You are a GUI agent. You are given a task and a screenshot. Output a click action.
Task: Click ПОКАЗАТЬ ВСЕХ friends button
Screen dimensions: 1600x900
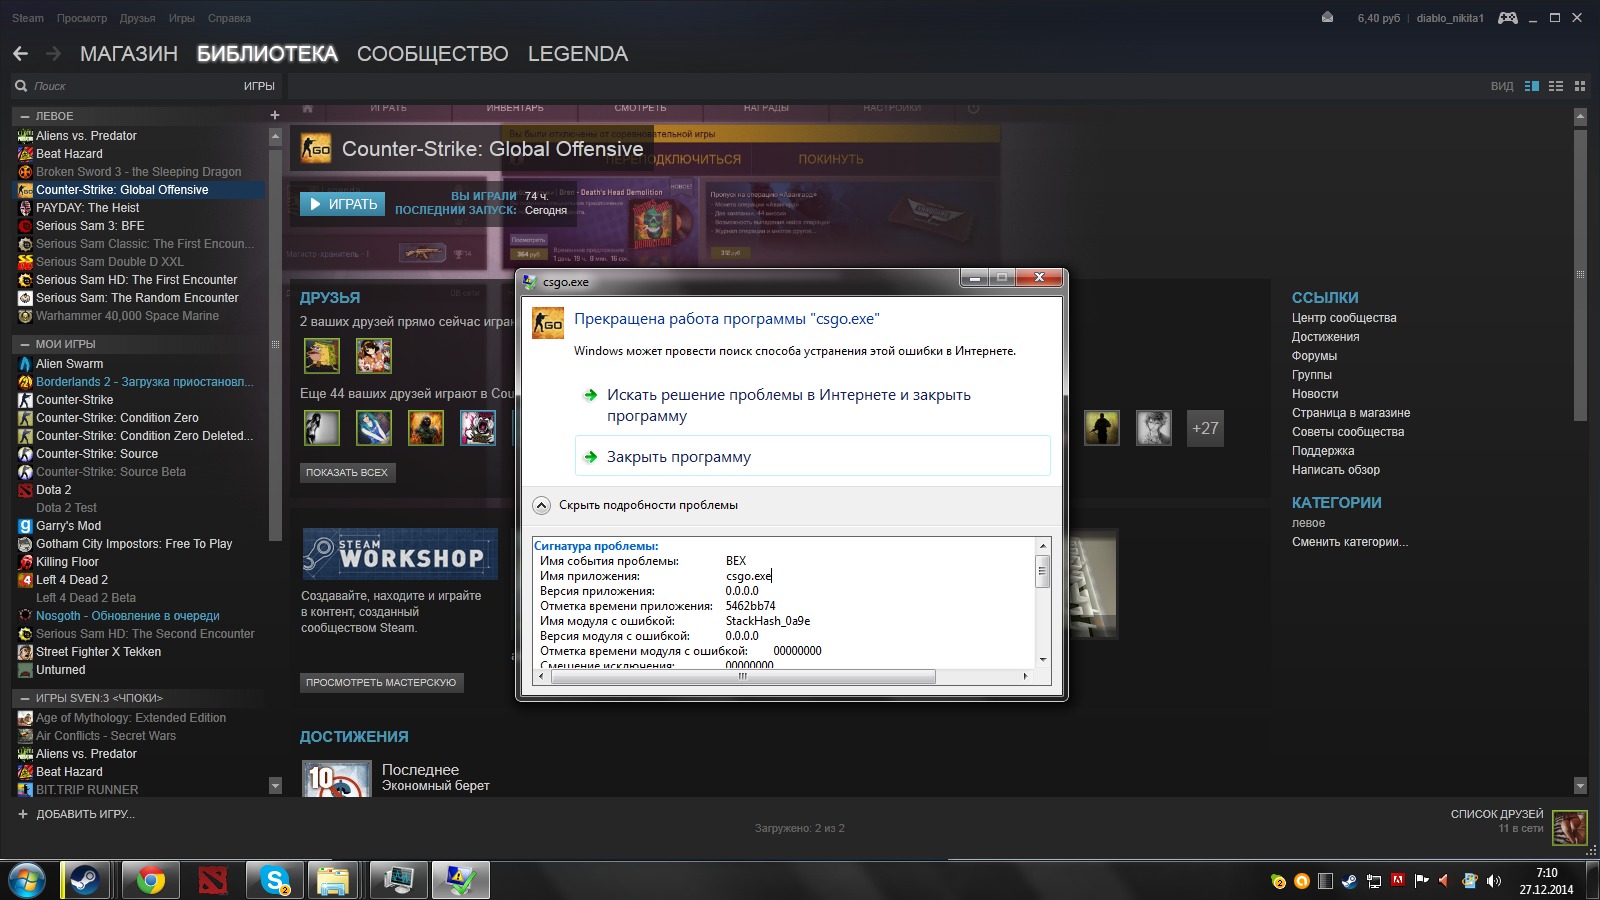(x=347, y=472)
